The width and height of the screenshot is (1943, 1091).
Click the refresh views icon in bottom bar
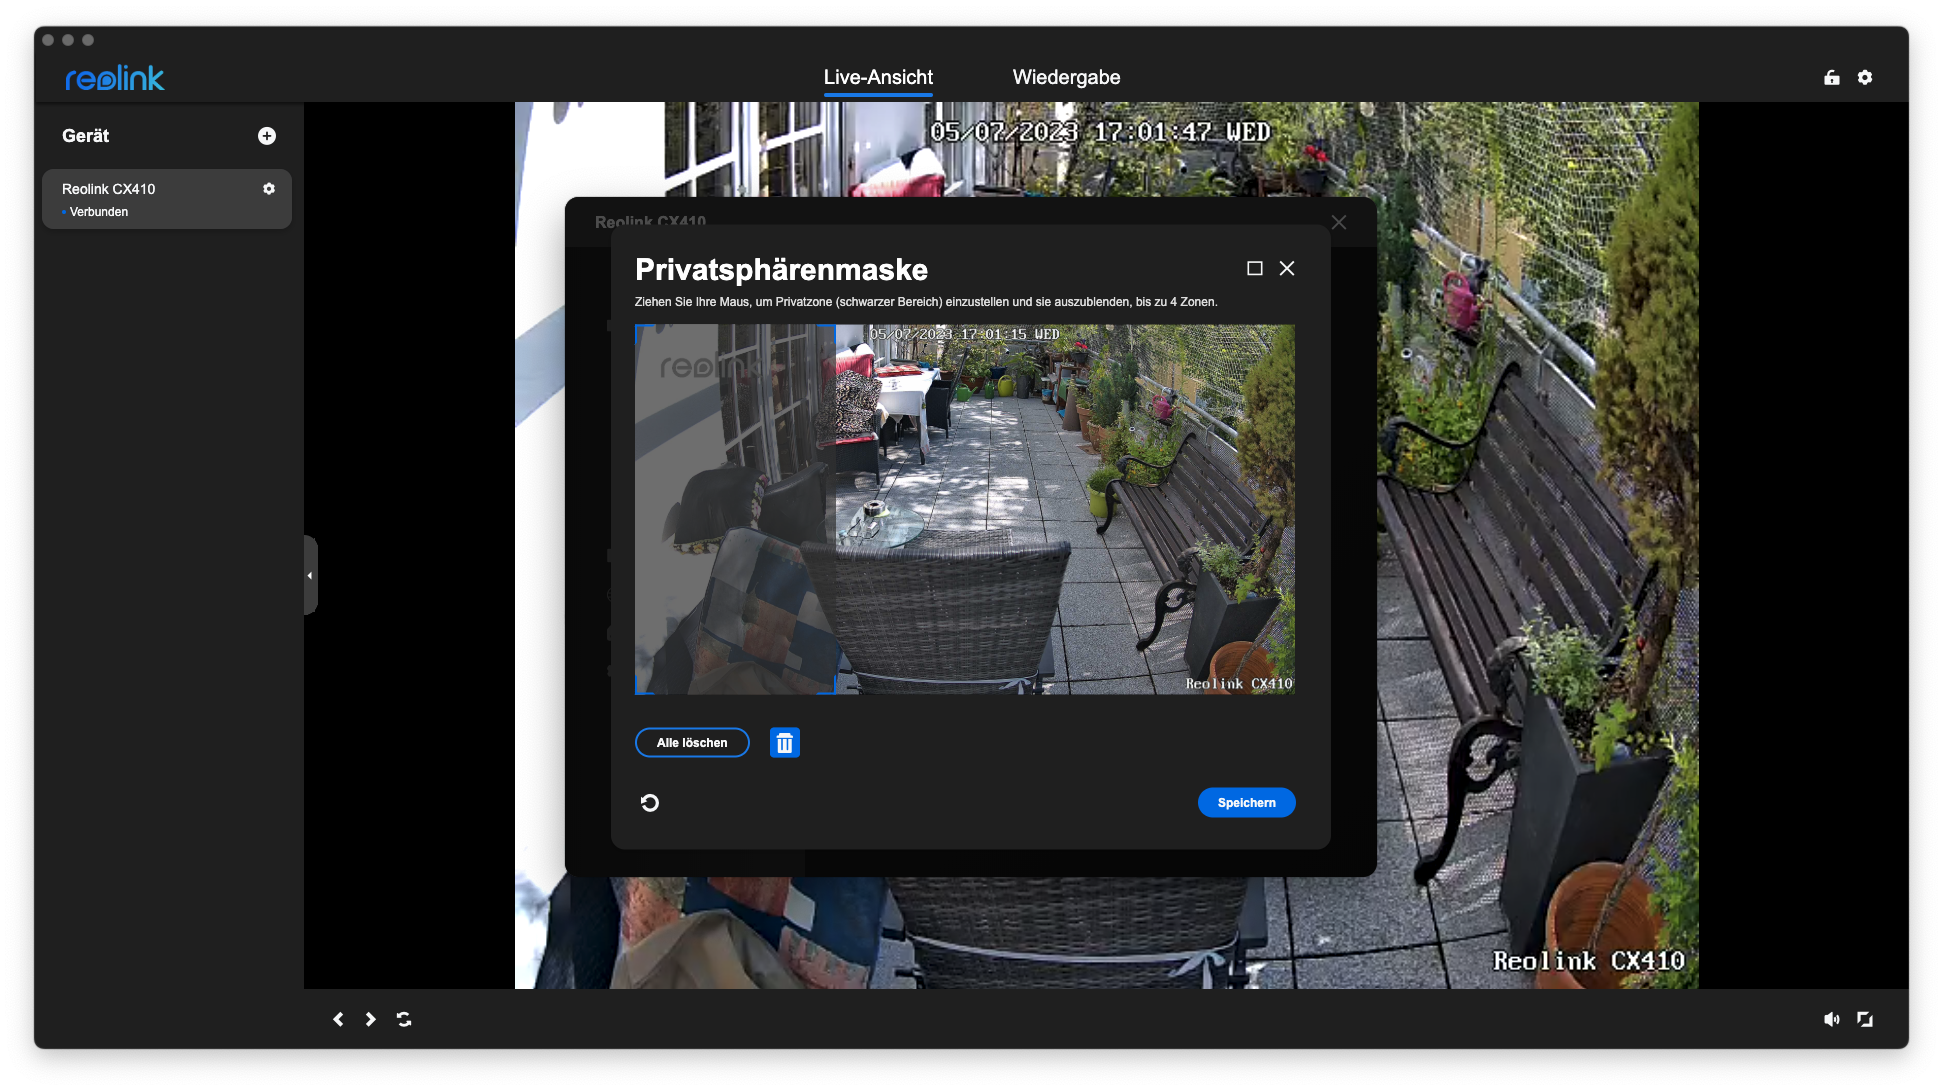(x=404, y=1019)
